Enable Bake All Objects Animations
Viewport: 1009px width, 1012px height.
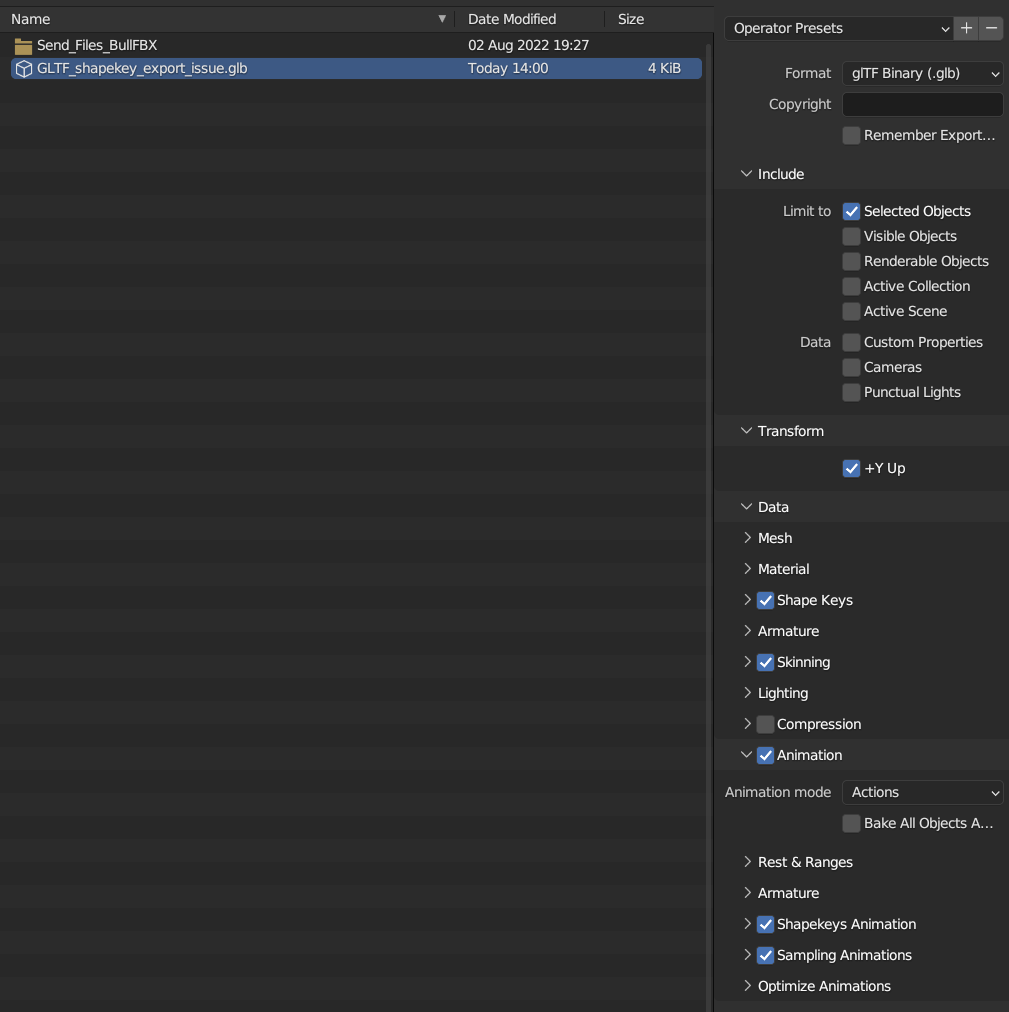pyautogui.click(x=851, y=823)
